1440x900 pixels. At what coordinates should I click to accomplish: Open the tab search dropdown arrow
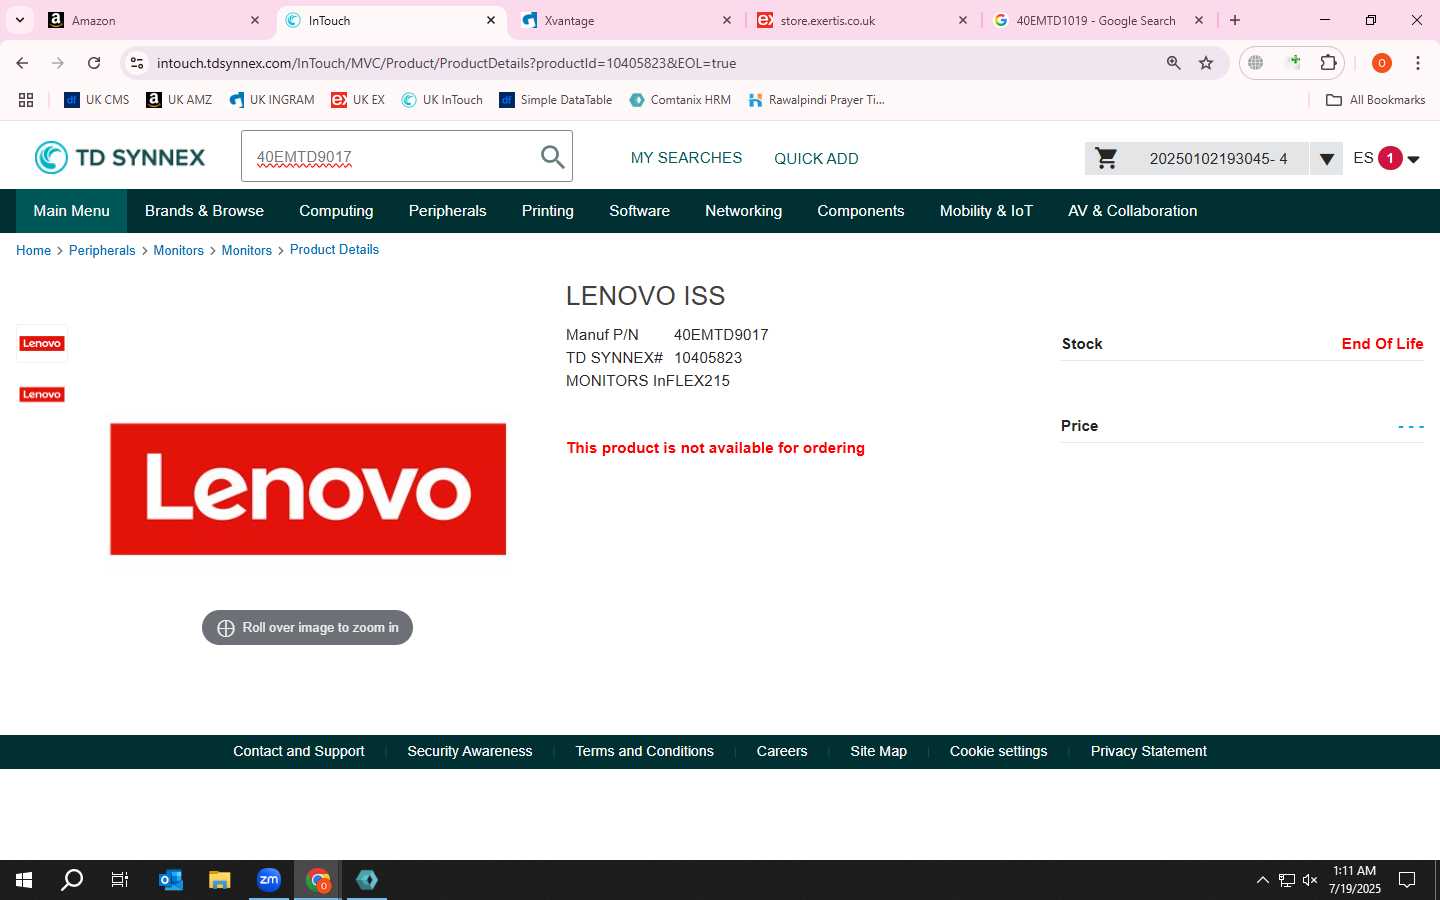click(20, 20)
